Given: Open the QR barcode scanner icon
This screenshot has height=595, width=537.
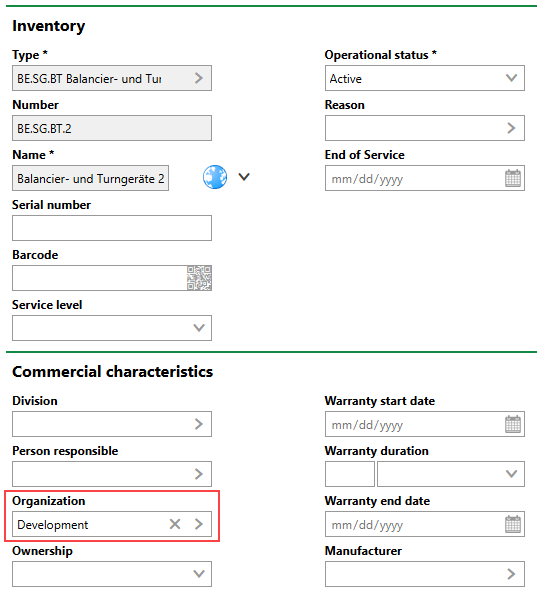Looking at the screenshot, I should 199,278.
